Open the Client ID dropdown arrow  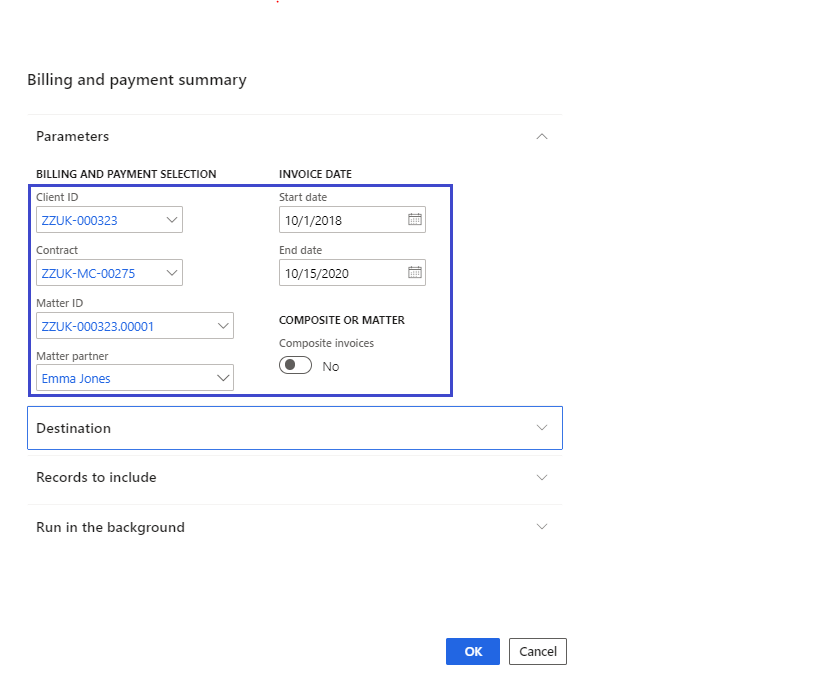click(x=172, y=219)
